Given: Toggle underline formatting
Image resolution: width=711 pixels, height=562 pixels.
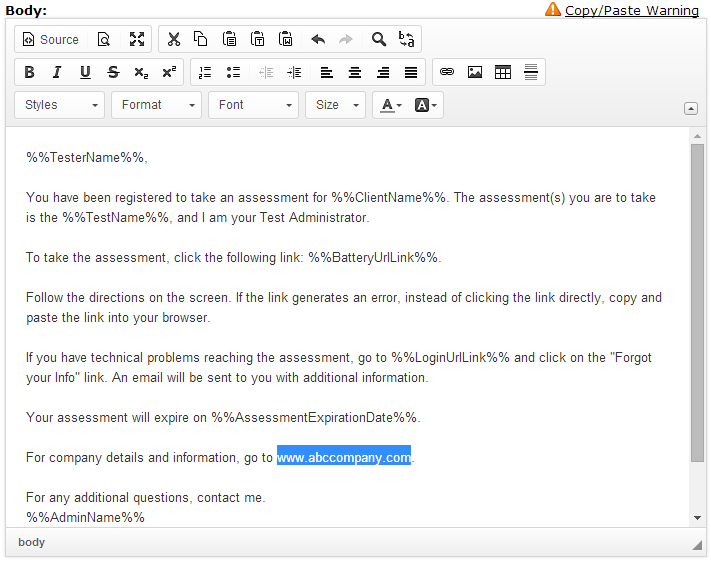Looking at the screenshot, I should 85,72.
